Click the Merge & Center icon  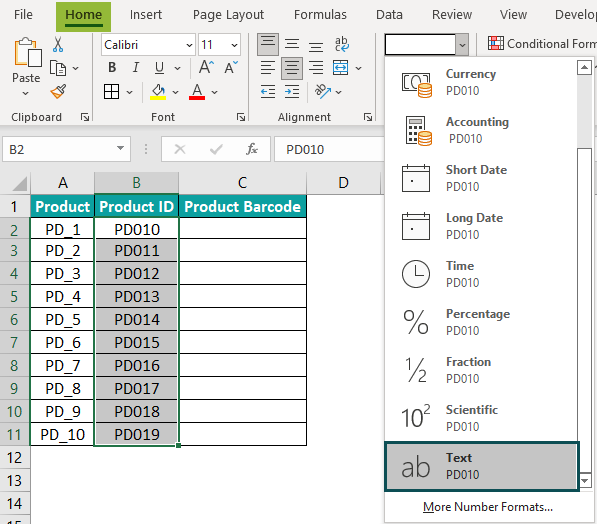pyautogui.click(x=340, y=68)
